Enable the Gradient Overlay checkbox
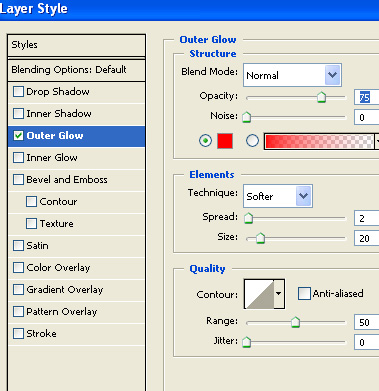The height and width of the screenshot is (391, 379). click(18, 289)
